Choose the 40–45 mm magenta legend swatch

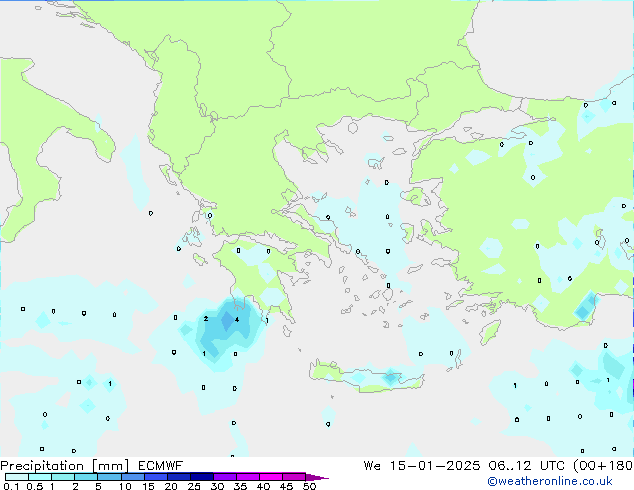tap(271, 477)
